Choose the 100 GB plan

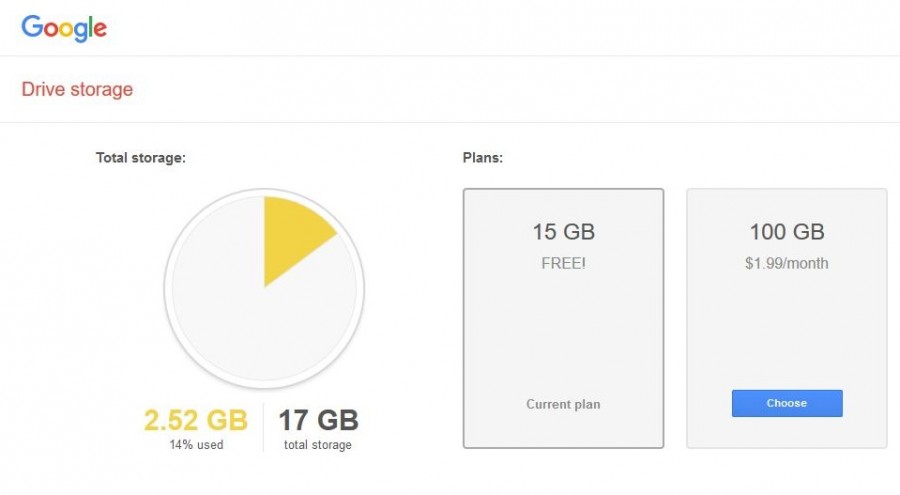(787, 403)
